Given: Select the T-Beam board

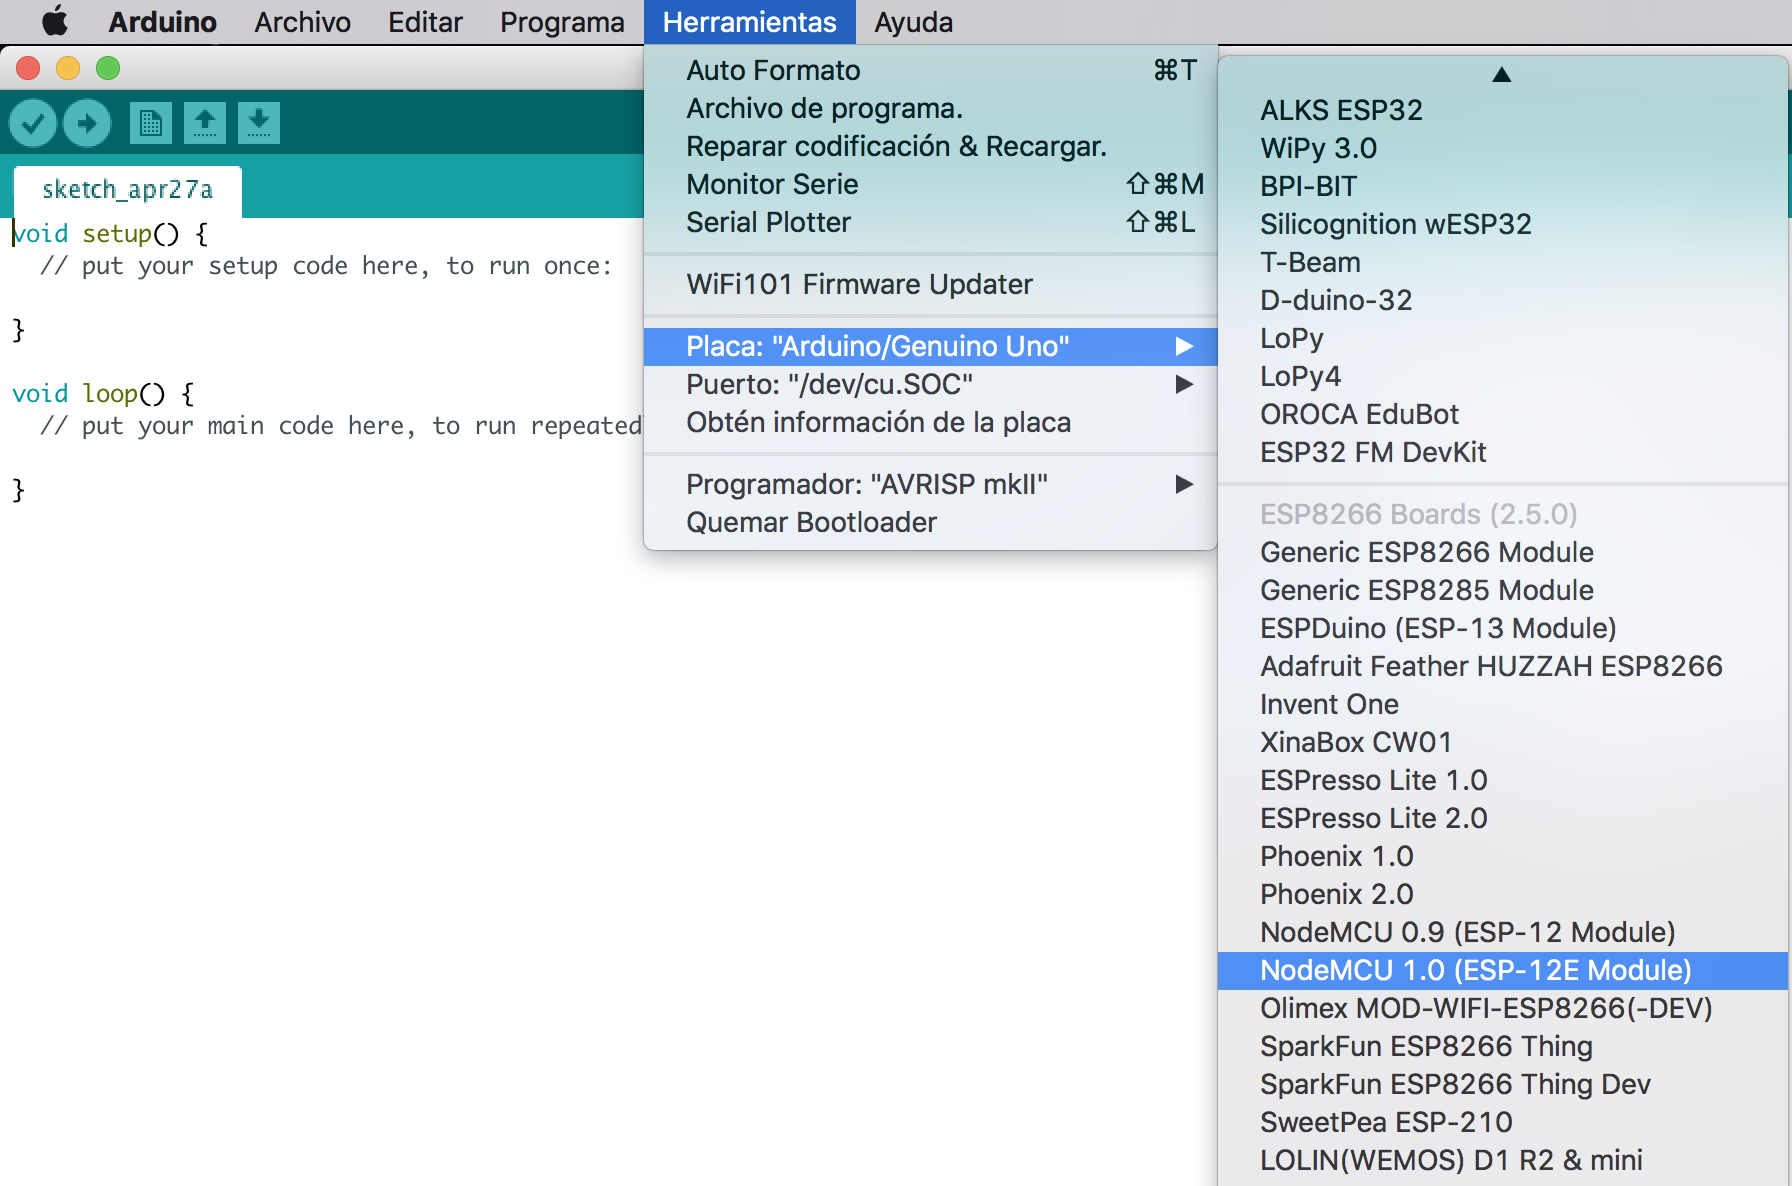Looking at the screenshot, I should coord(1503,262).
